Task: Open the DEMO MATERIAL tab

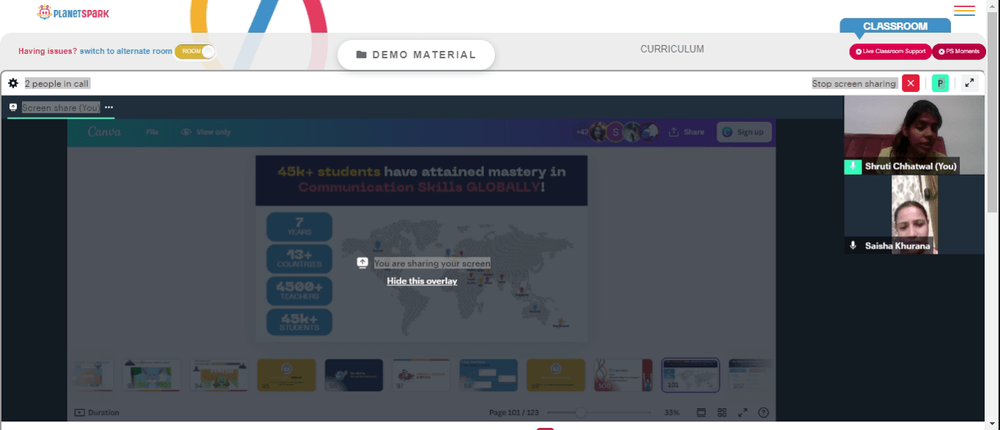Action: click(x=416, y=55)
